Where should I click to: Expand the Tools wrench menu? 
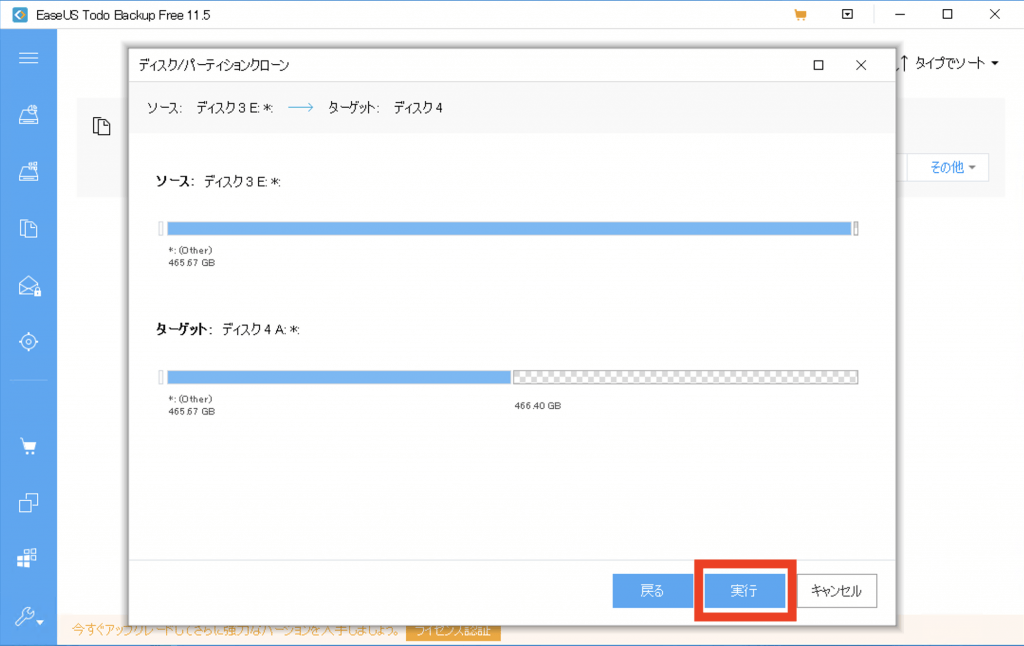tap(28, 618)
